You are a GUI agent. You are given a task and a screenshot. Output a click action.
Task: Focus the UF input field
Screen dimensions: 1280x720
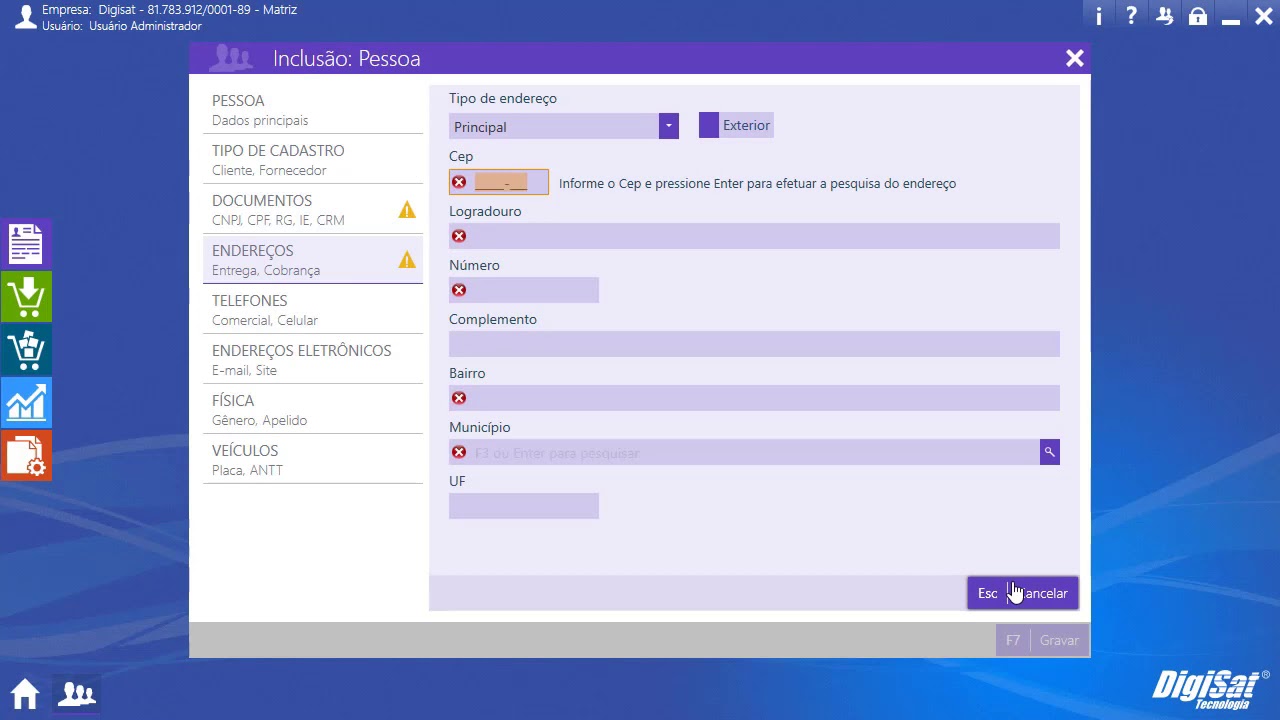(x=524, y=506)
